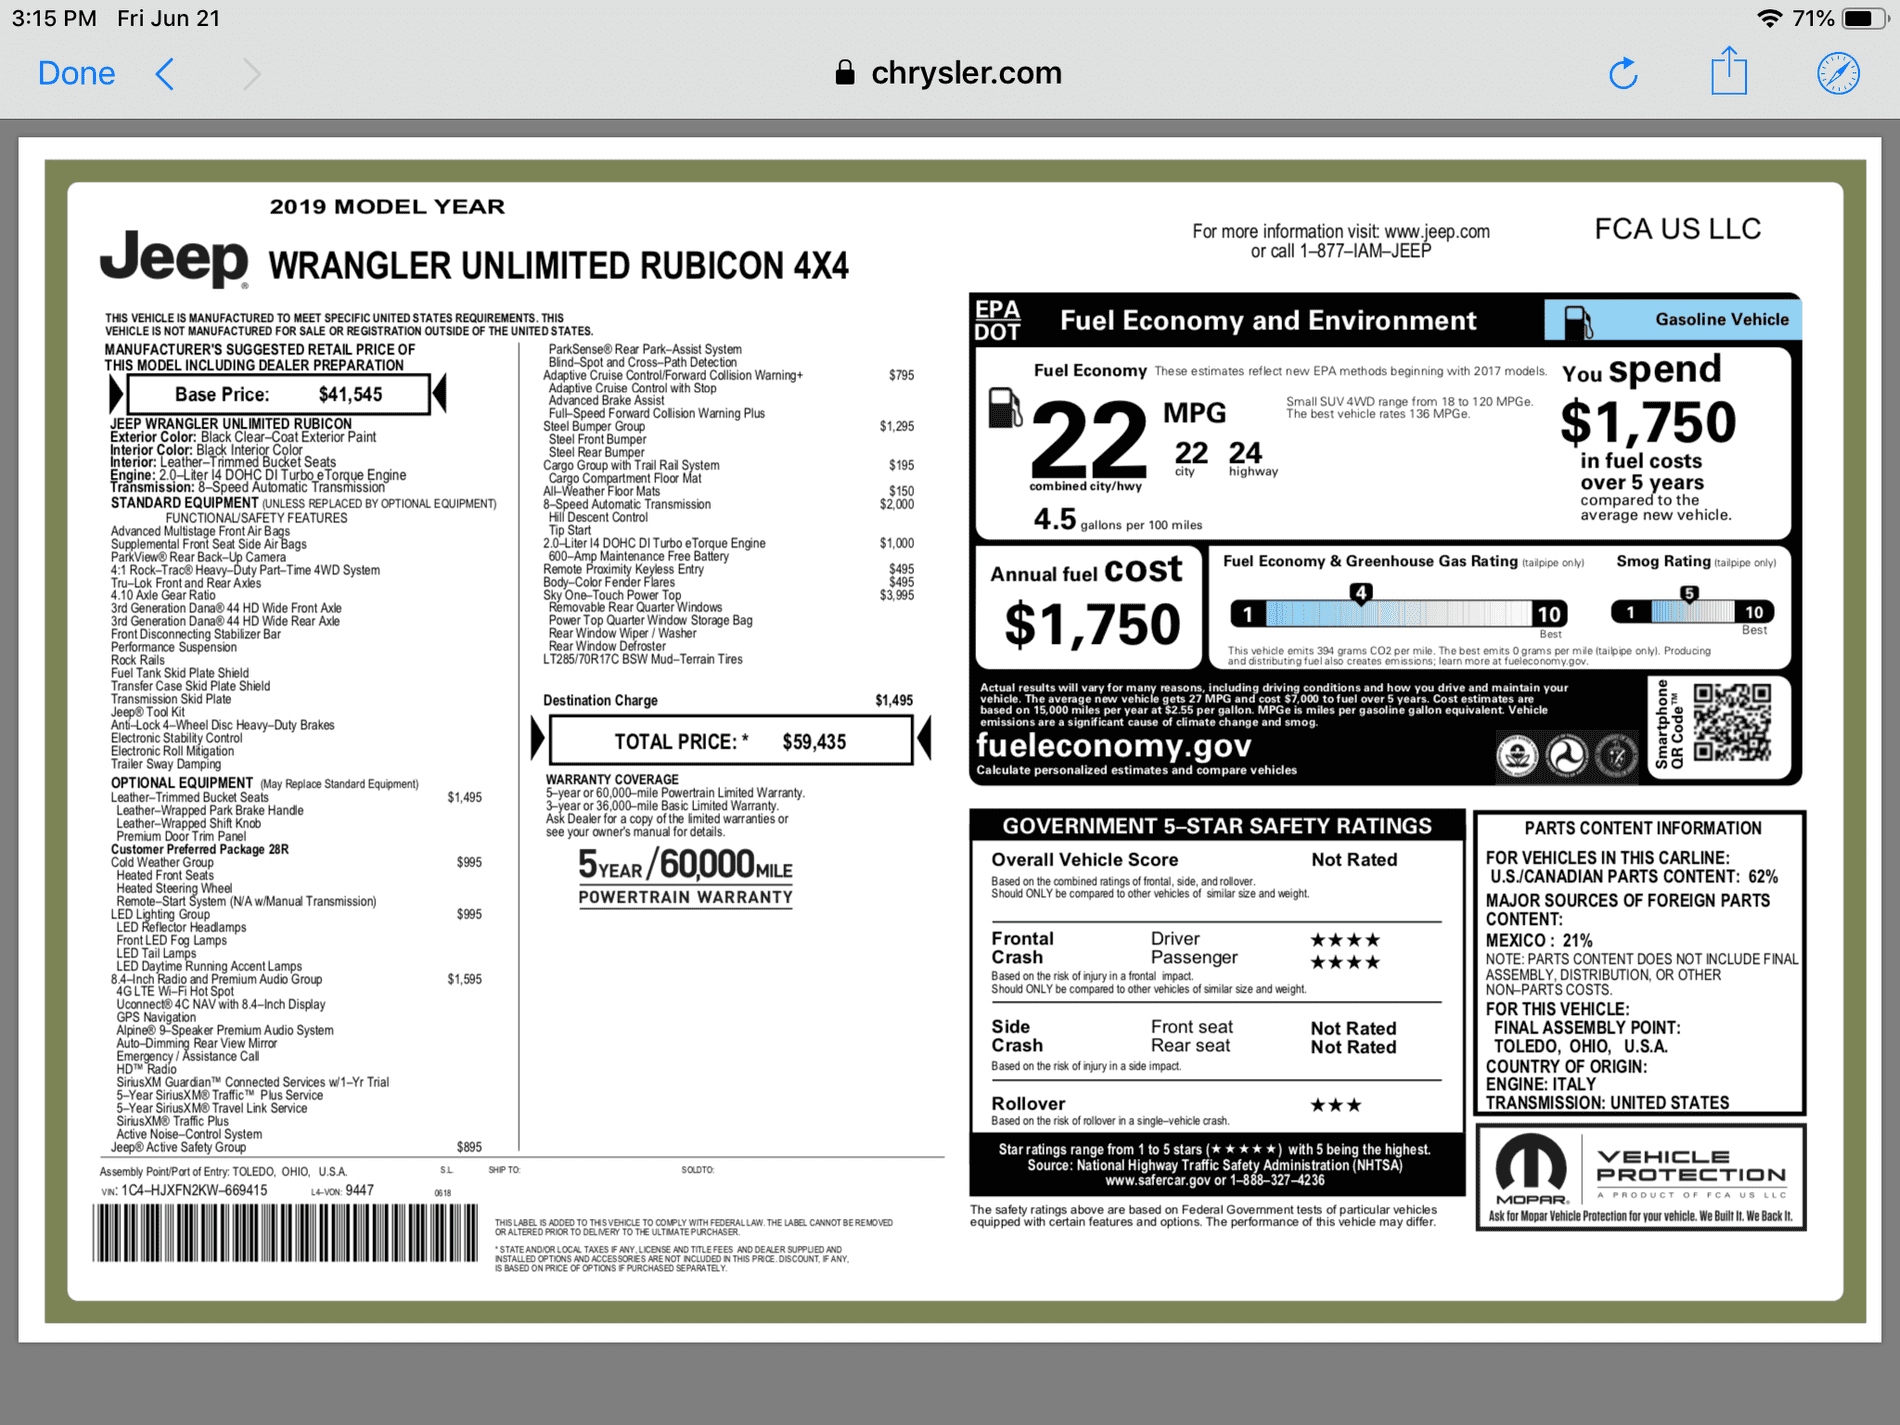Tap "All-Weather Floor Mats" option
The image size is (1900, 1425).
coord(601,491)
